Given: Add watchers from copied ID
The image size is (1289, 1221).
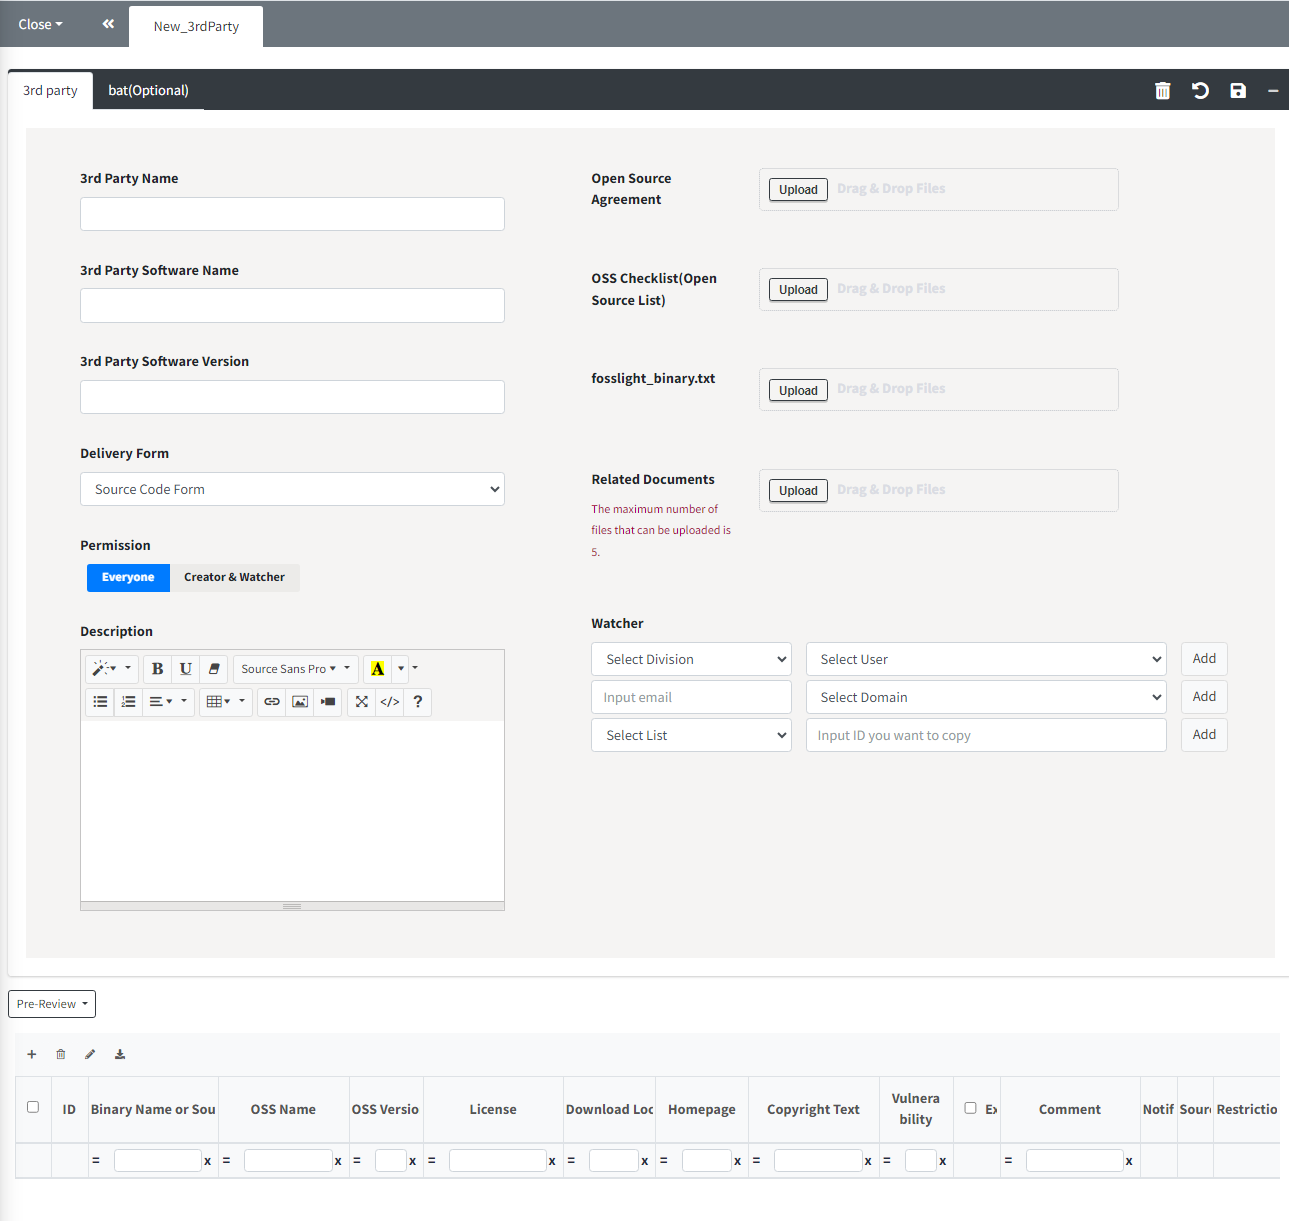Looking at the screenshot, I should pos(1204,735).
